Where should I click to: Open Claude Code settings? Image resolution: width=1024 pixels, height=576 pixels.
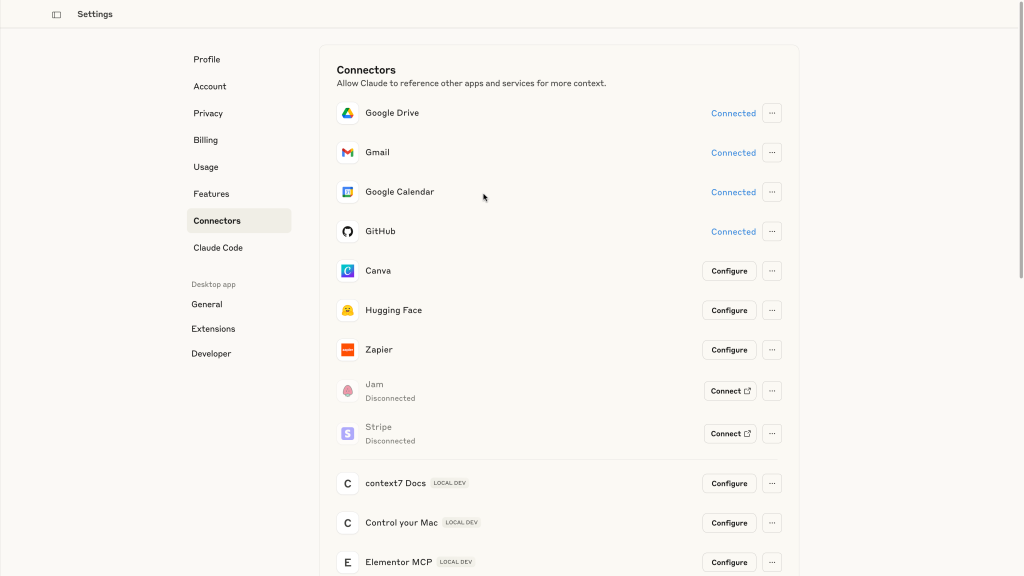(x=239, y=248)
